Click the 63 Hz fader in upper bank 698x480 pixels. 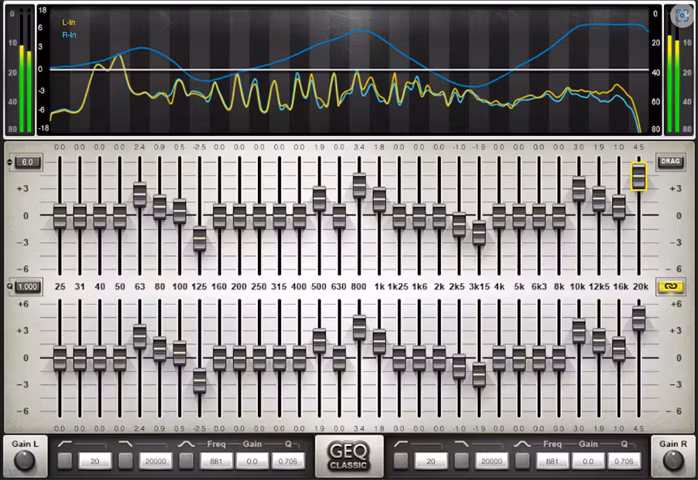pos(140,195)
